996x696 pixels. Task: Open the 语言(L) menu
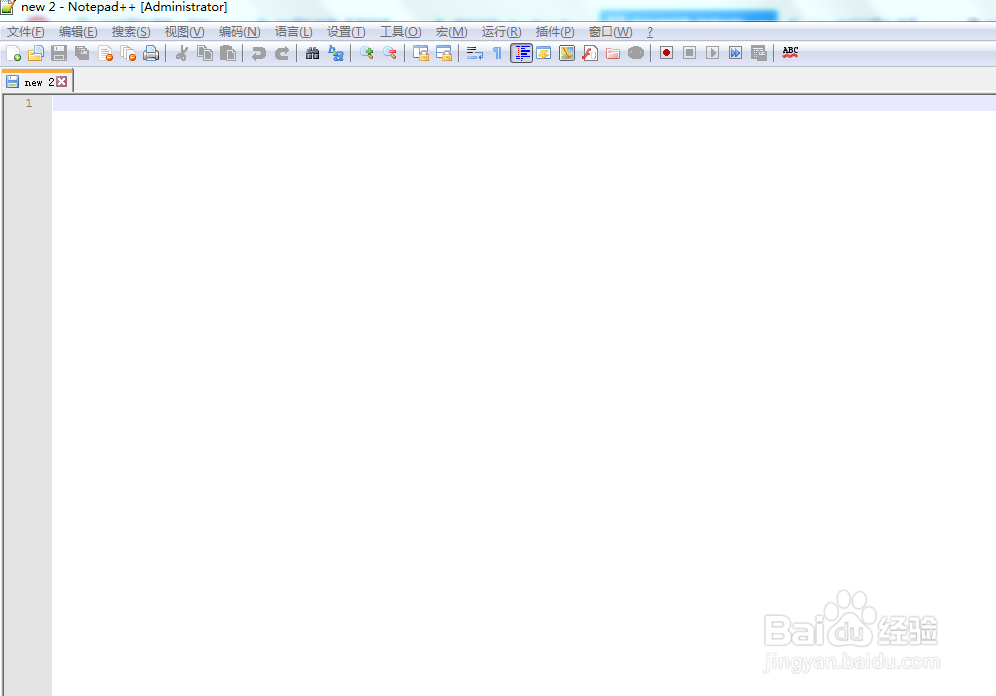pos(293,32)
